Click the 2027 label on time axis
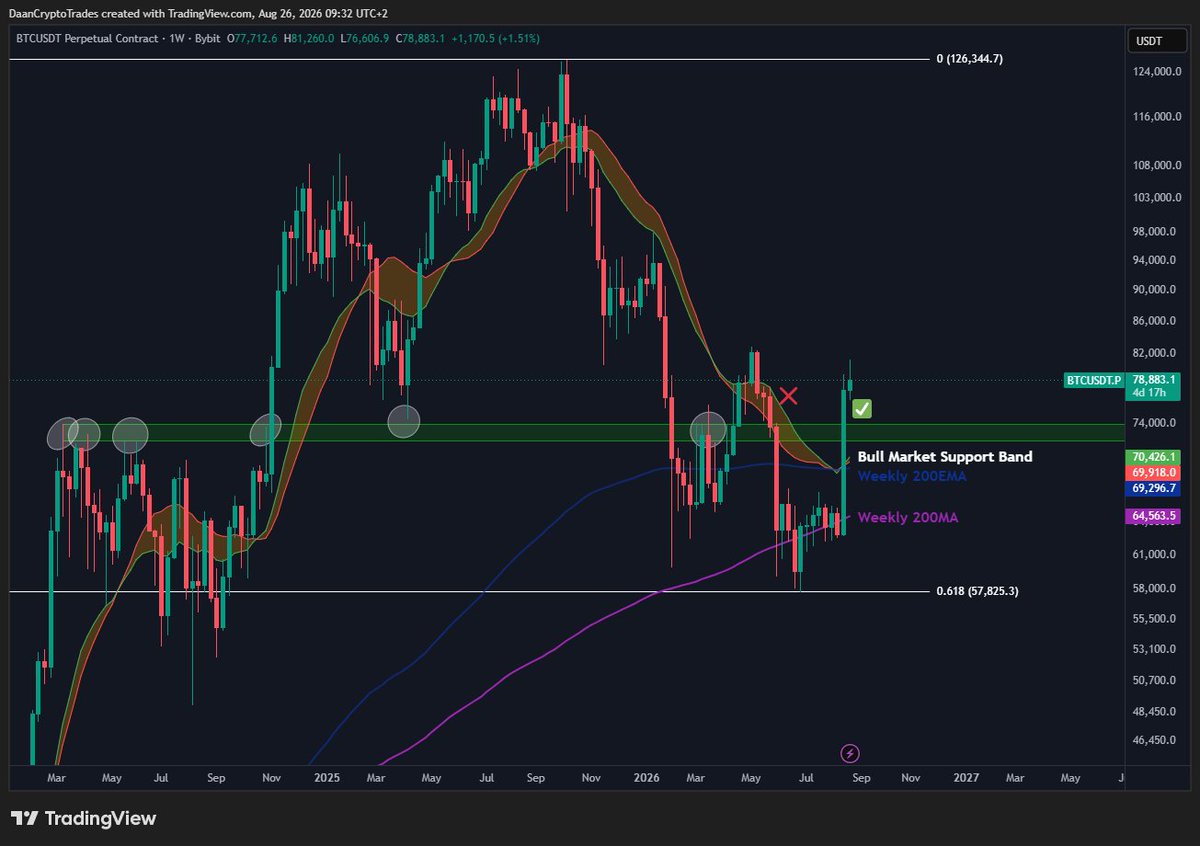Screen dimensions: 1200x846 [966, 776]
